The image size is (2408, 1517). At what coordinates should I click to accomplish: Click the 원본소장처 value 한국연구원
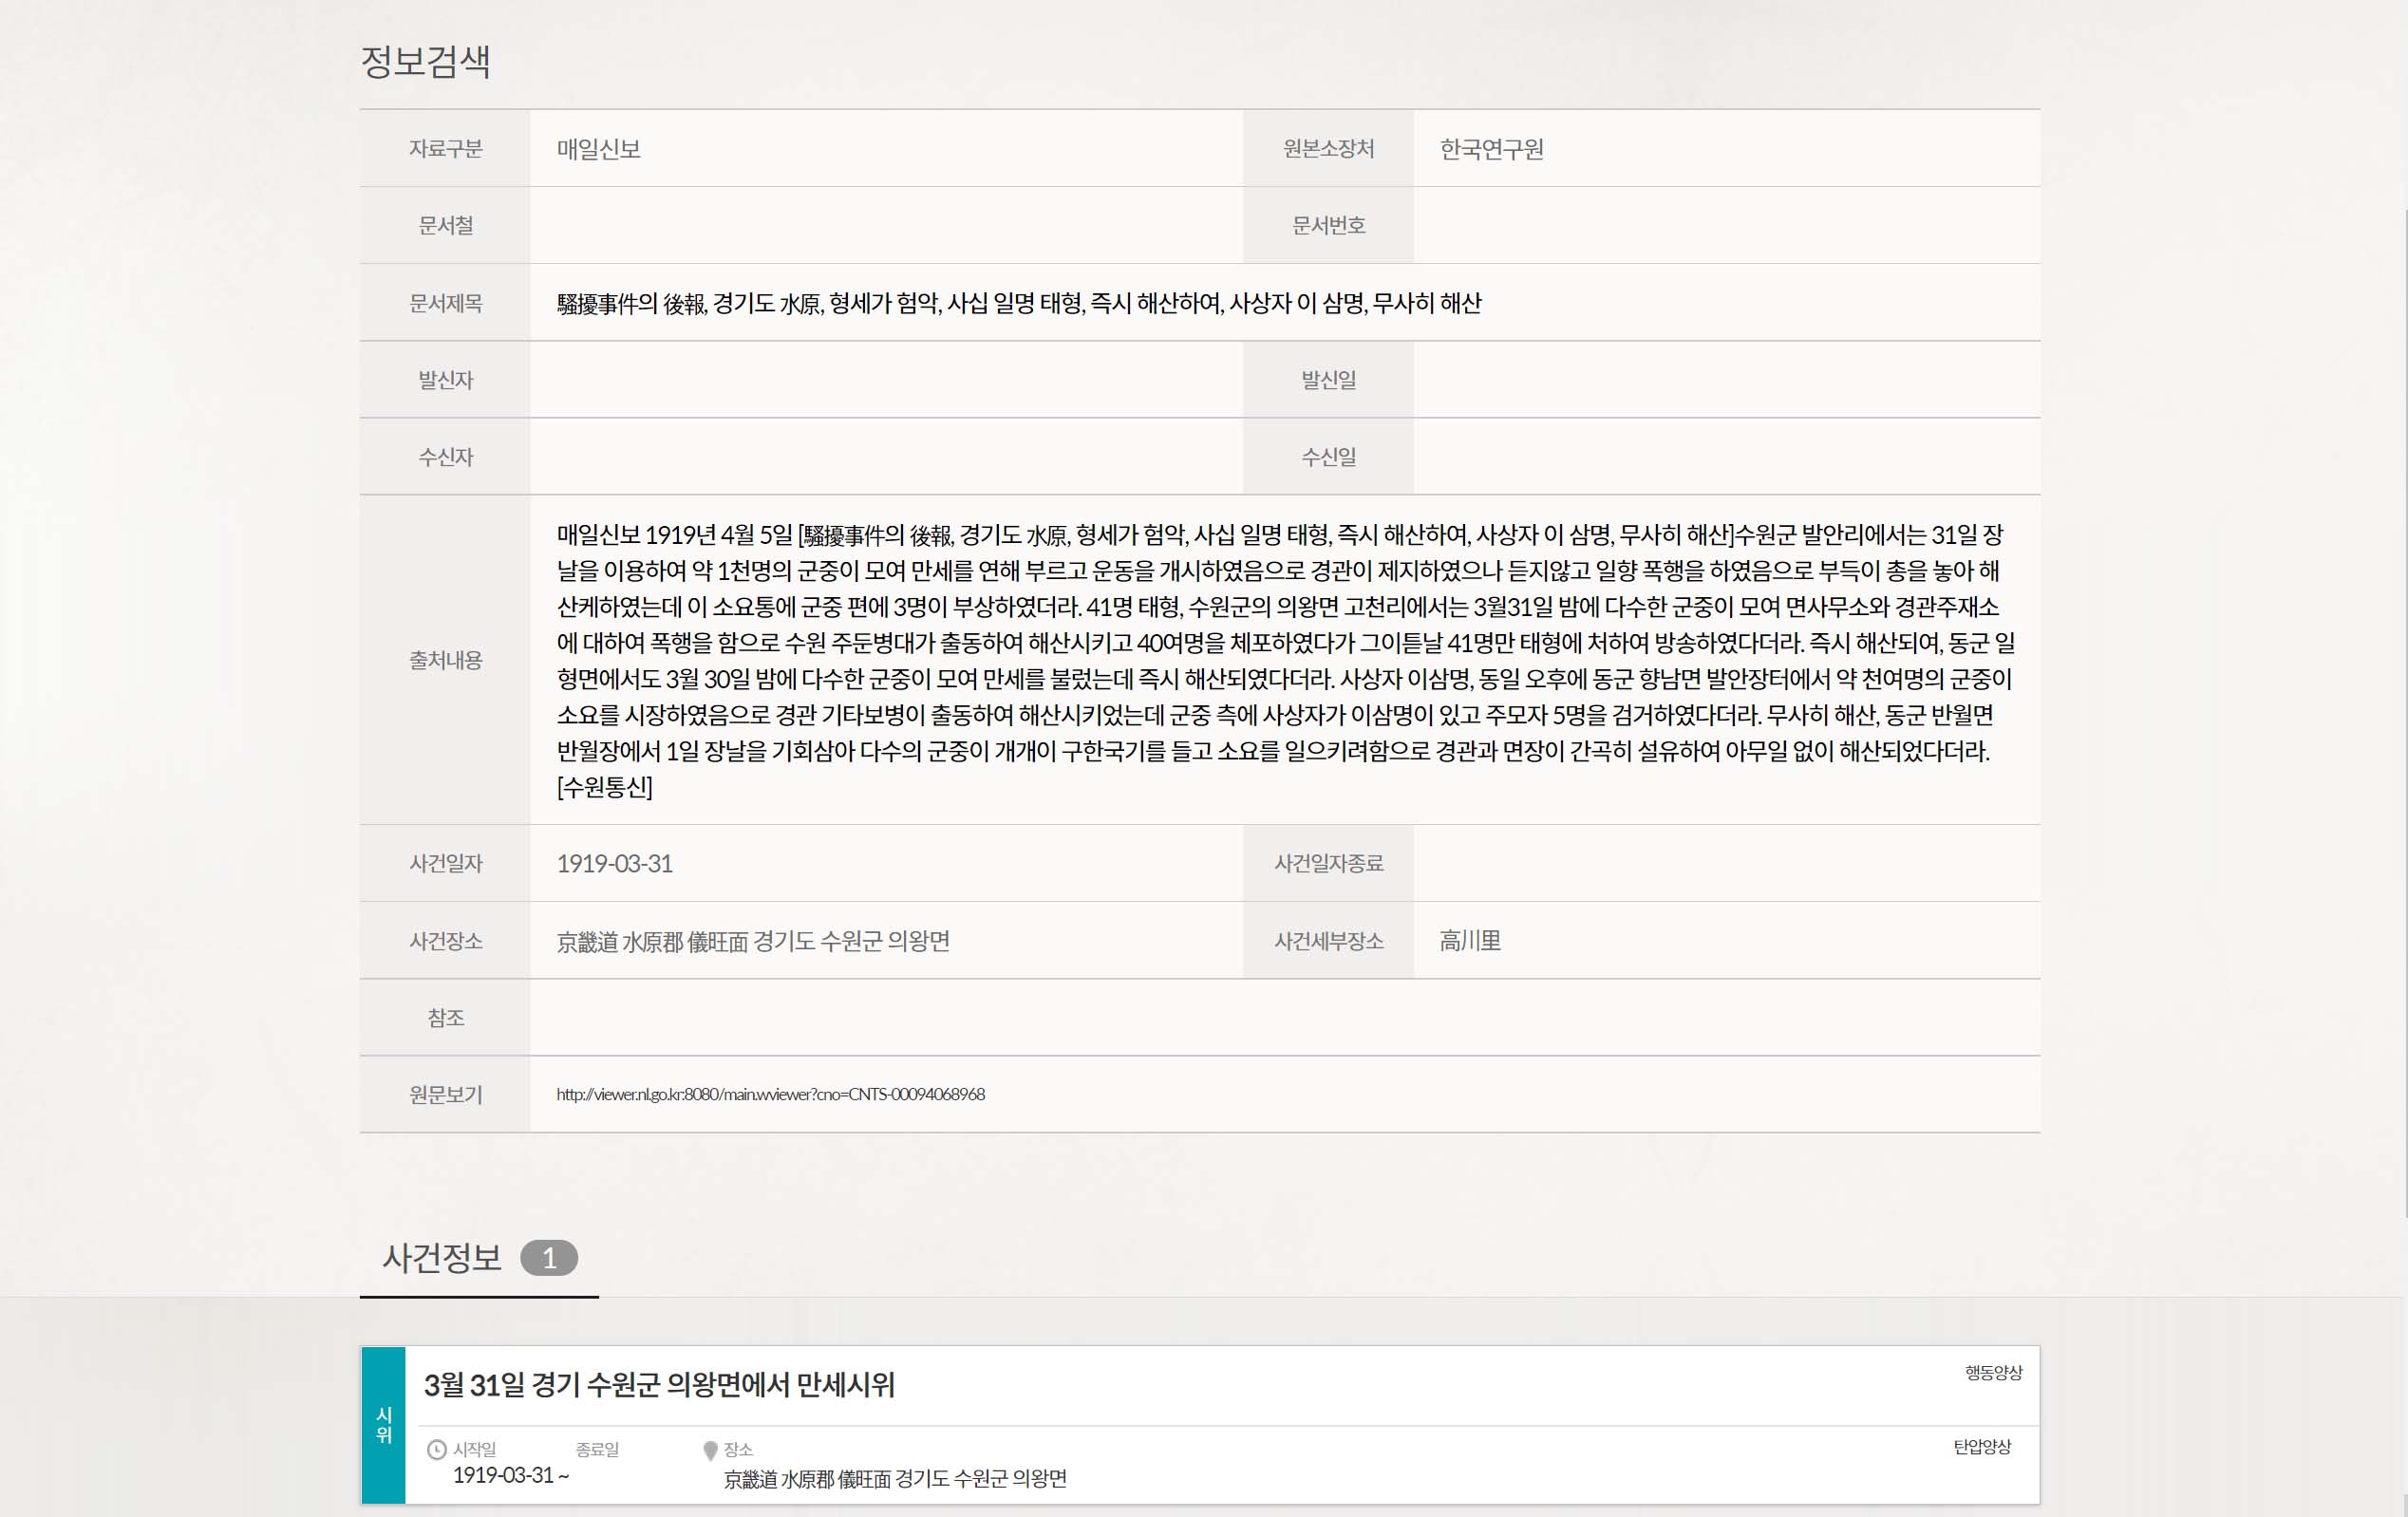pyautogui.click(x=1491, y=149)
